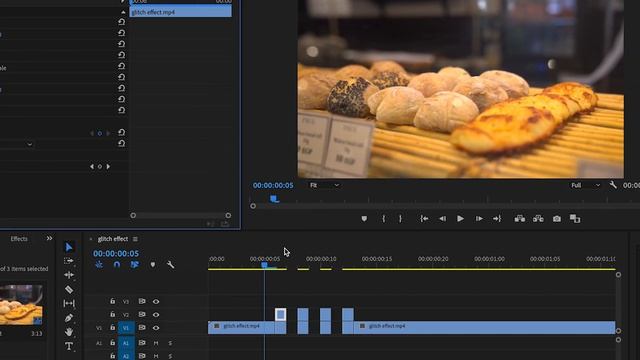Image resolution: width=640 pixels, height=360 pixels.
Task: Activate the Ripple Edit tool
Action: click(x=69, y=275)
